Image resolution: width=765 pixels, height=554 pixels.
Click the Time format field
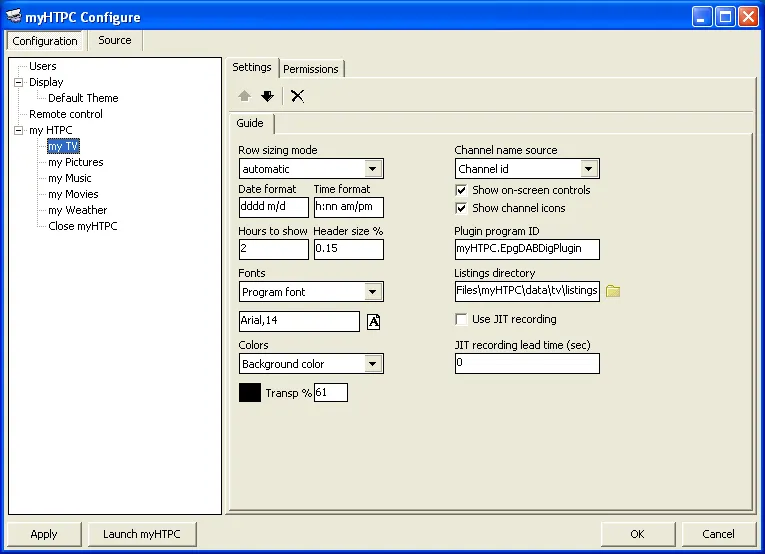pyautogui.click(x=349, y=207)
